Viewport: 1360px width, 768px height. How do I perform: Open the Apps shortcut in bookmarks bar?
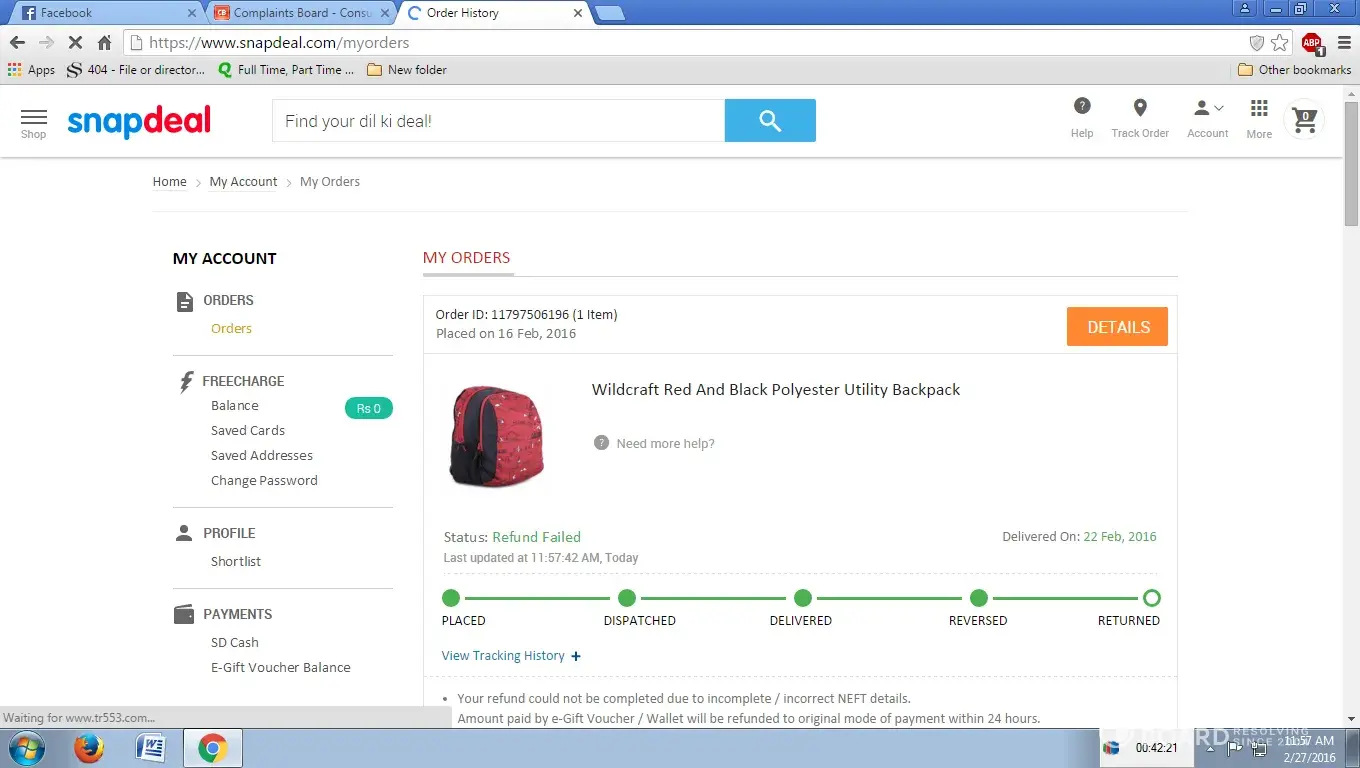pyautogui.click(x=31, y=70)
